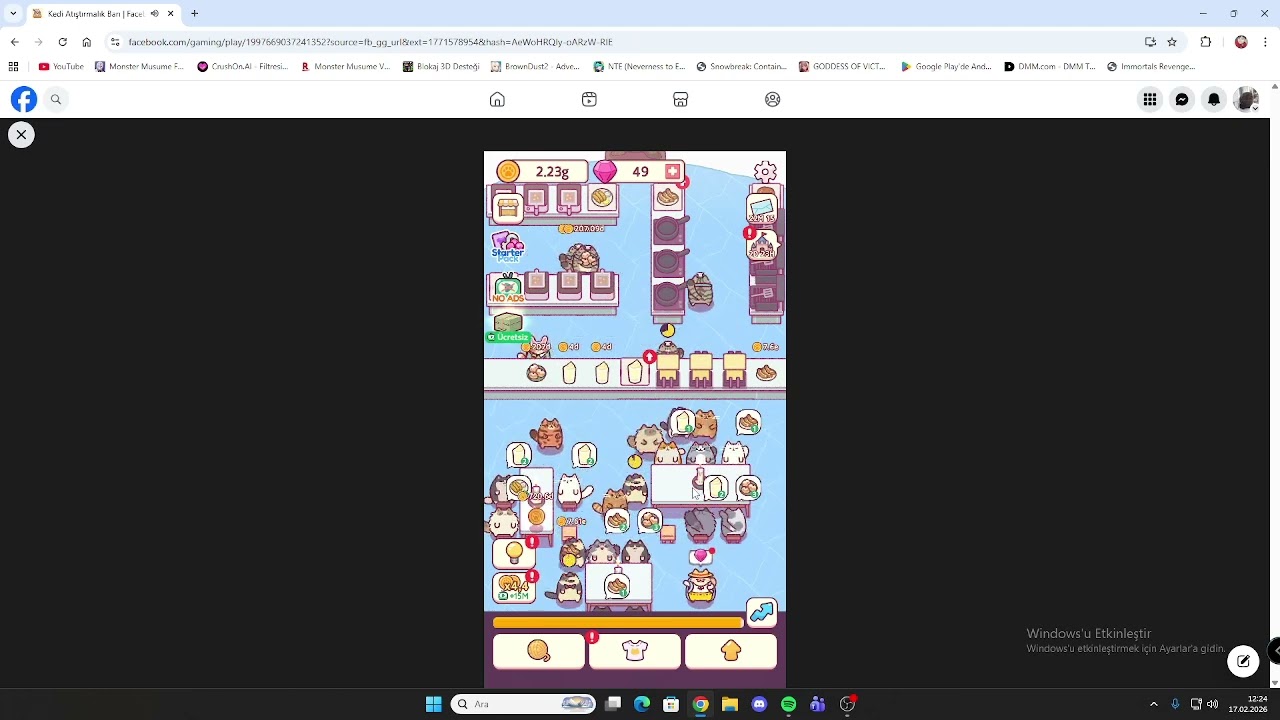Open the Biokaj 3D Desteği bookmark
1280x720 pixels.
[x=441, y=67]
